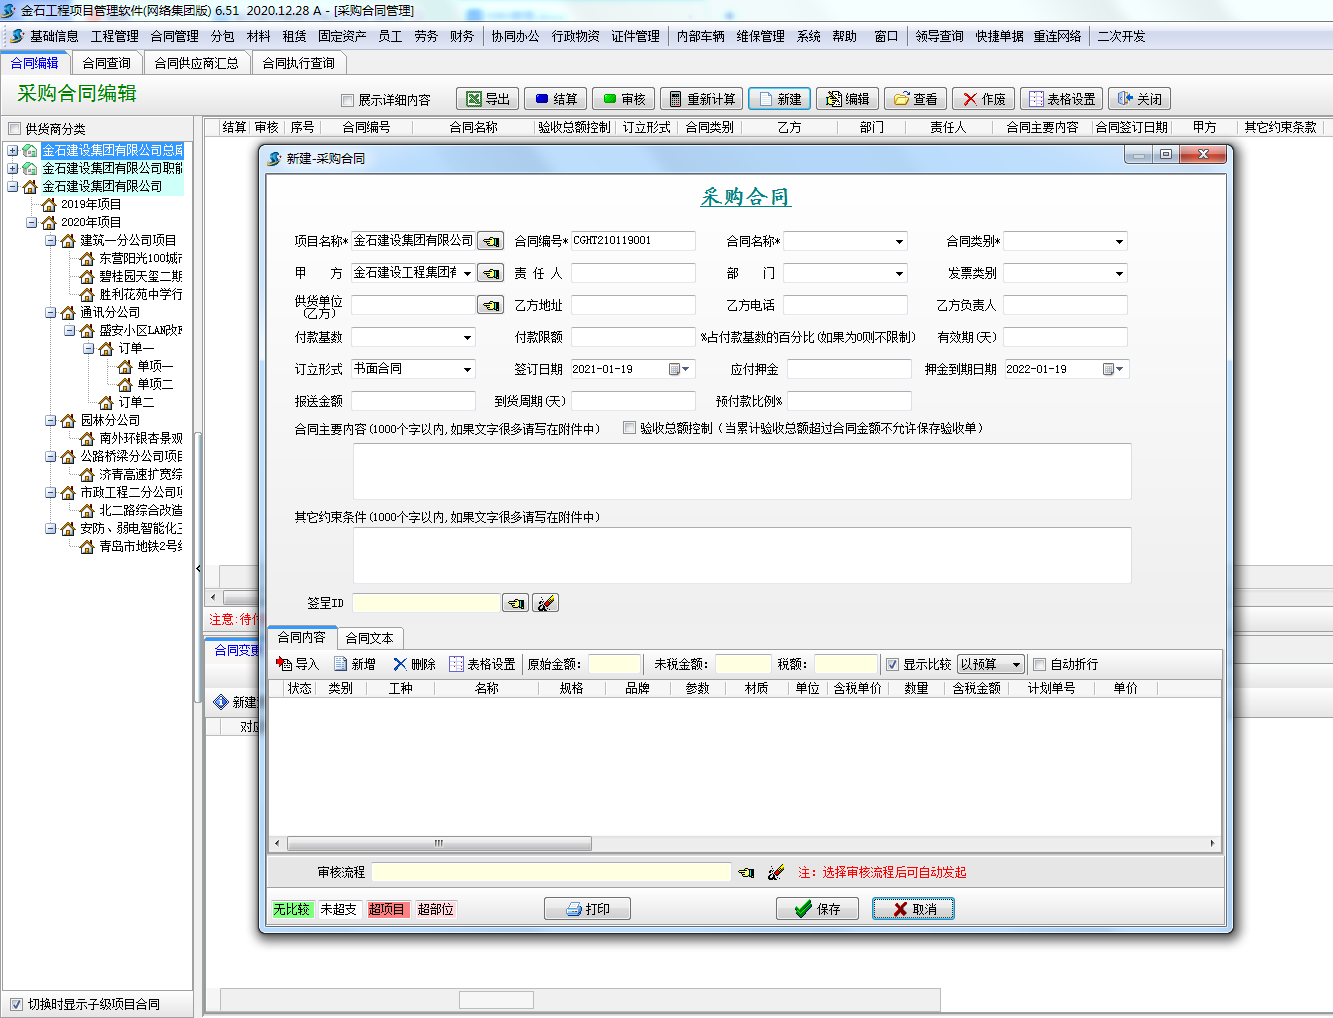Enable the 自动折行 checkbox
Viewport: 1333px width, 1018px height.
(1039, 664)
